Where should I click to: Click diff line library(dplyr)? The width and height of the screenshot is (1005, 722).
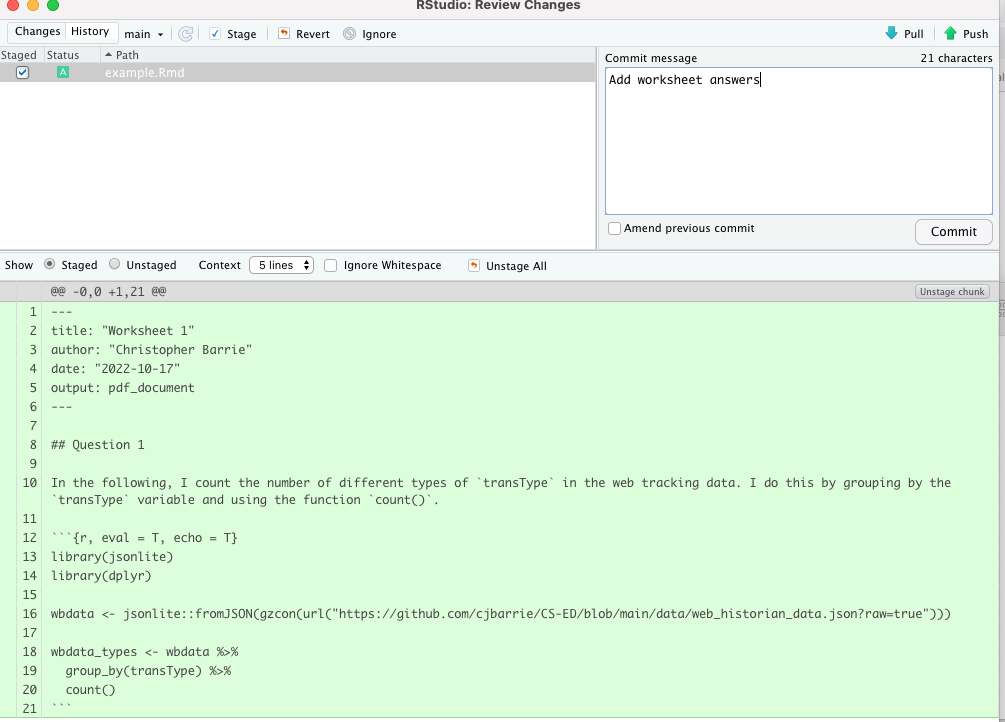click(101, 576)
